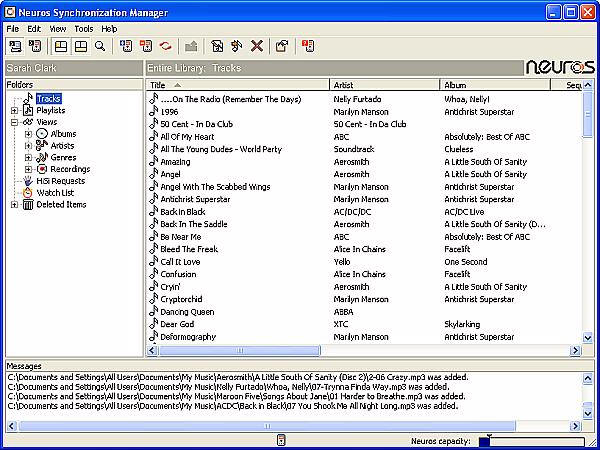The width and height of the screenshot is (600, 450).
Task: Collapse the Views tree node
Action: [x=14, y=122]
